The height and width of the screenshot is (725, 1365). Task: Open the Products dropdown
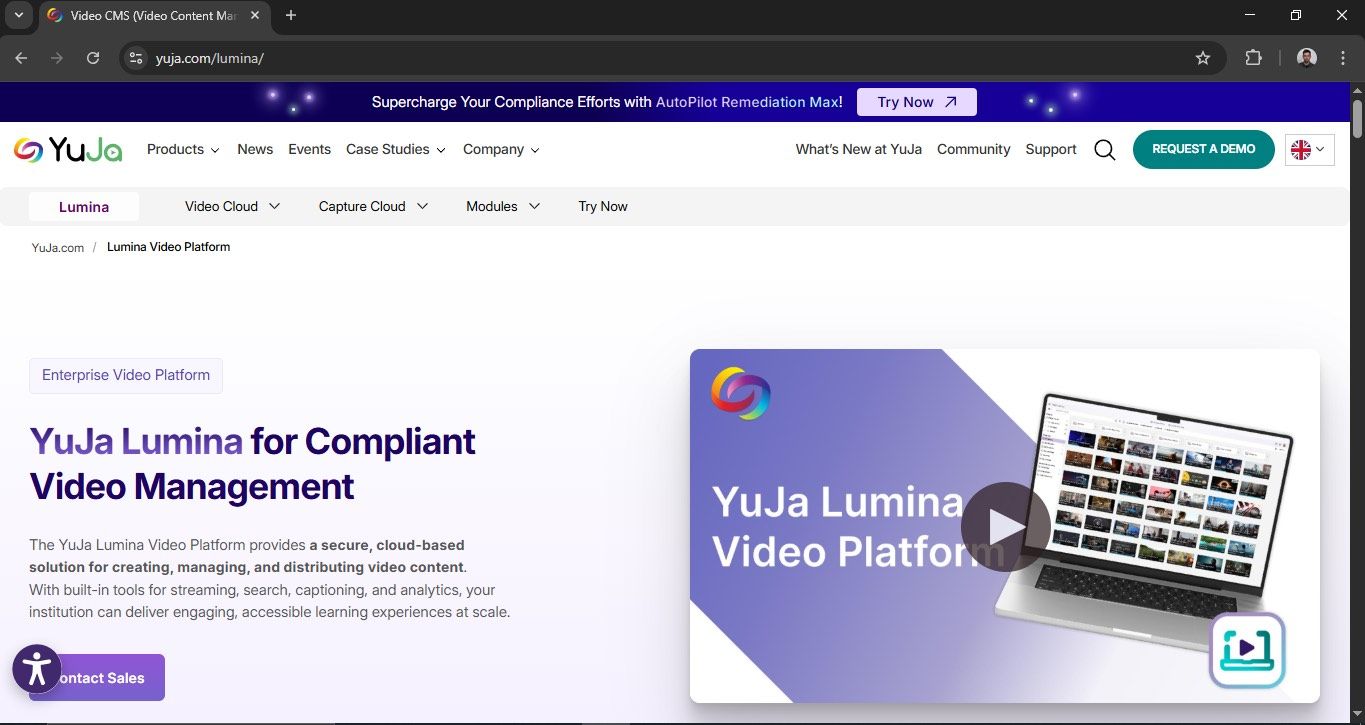(182, 149)
